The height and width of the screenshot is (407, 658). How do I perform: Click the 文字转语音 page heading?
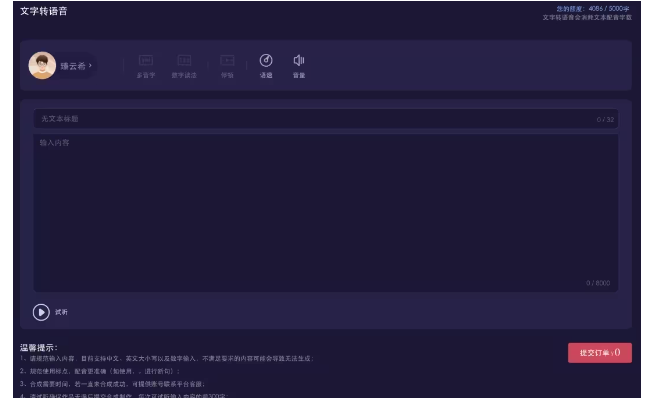click(44, 10)
